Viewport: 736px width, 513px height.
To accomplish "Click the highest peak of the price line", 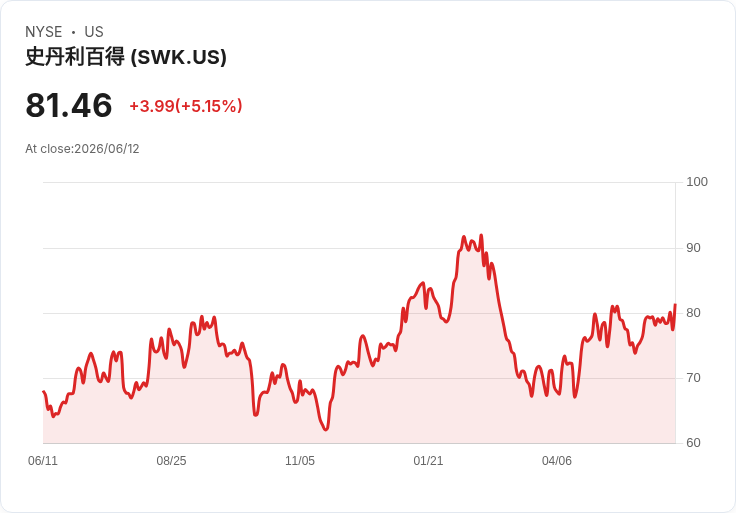I will click(x=481, y=236).
